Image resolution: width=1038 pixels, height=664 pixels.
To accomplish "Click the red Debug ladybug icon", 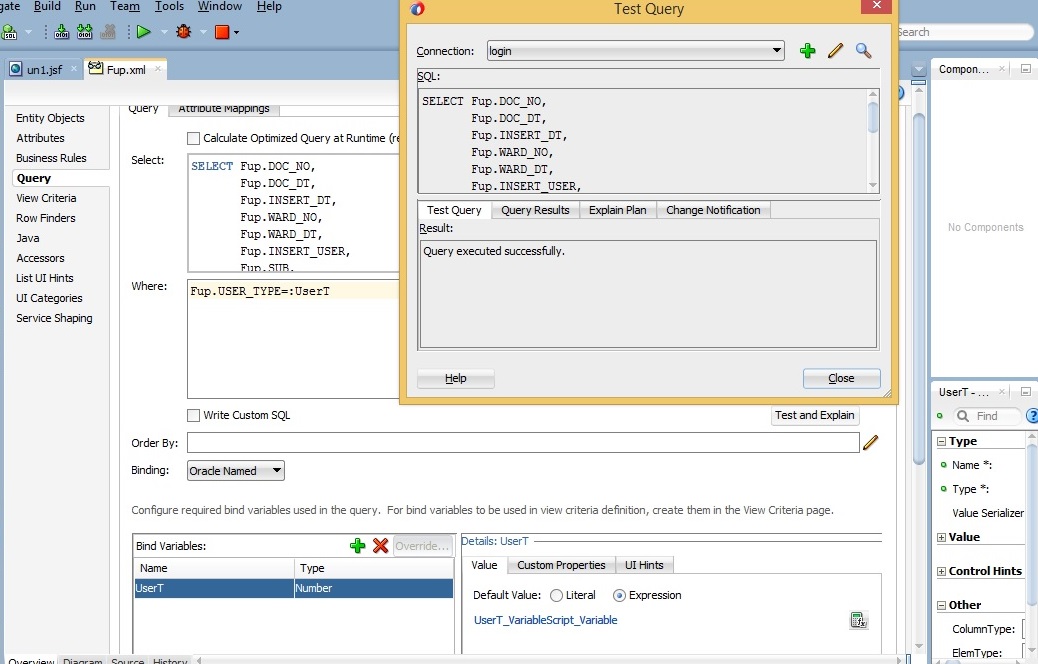I will coord(183,32).
